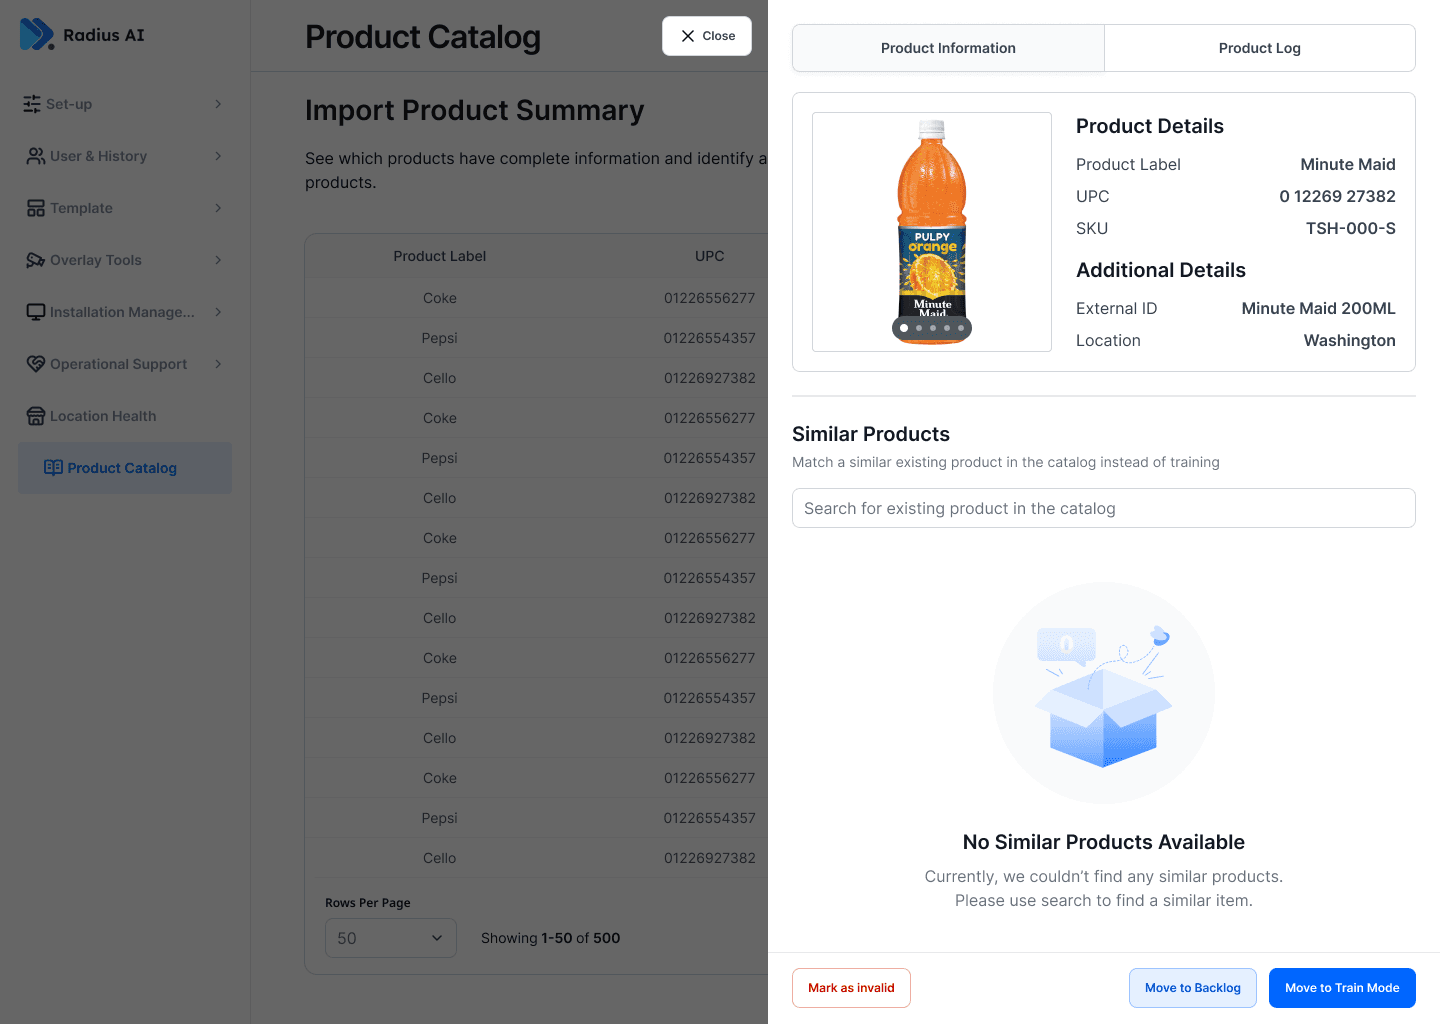
Task: Click Move to Train Mode button
Action: (1342, 988)
